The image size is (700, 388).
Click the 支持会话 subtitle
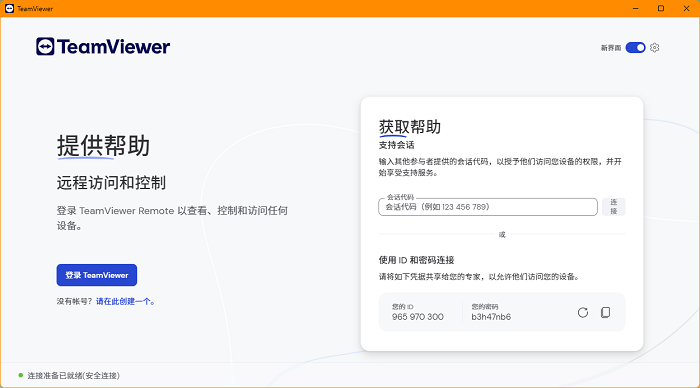click(x=396, y=145)
